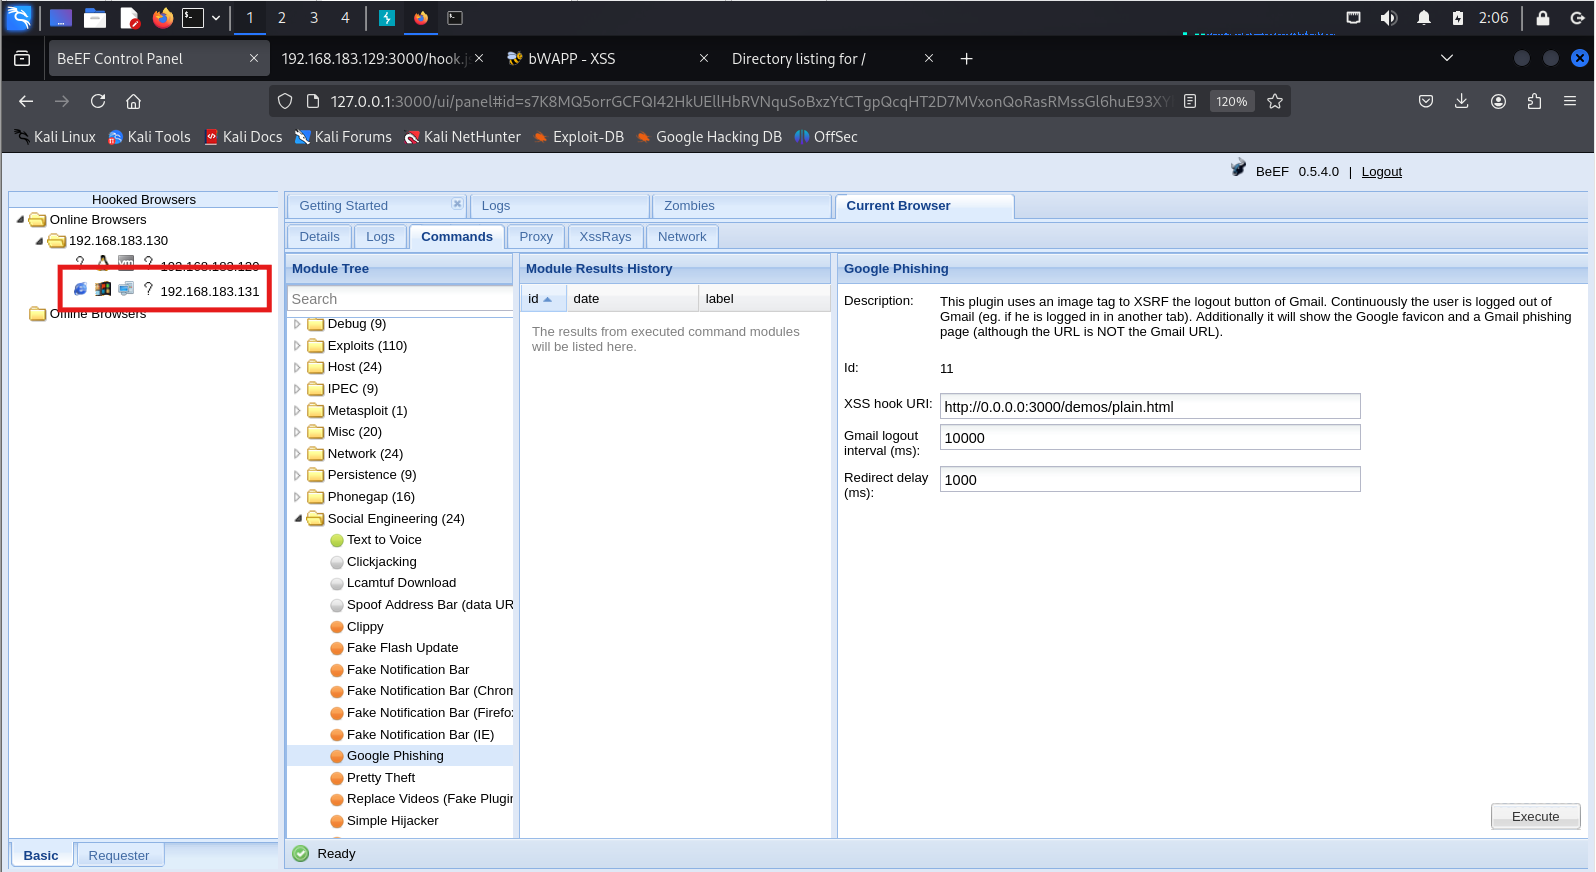This screenshot has width=1596, height=872.
Task: Open the Firefox hamburger menu
Action: [x=1570, y=101]
